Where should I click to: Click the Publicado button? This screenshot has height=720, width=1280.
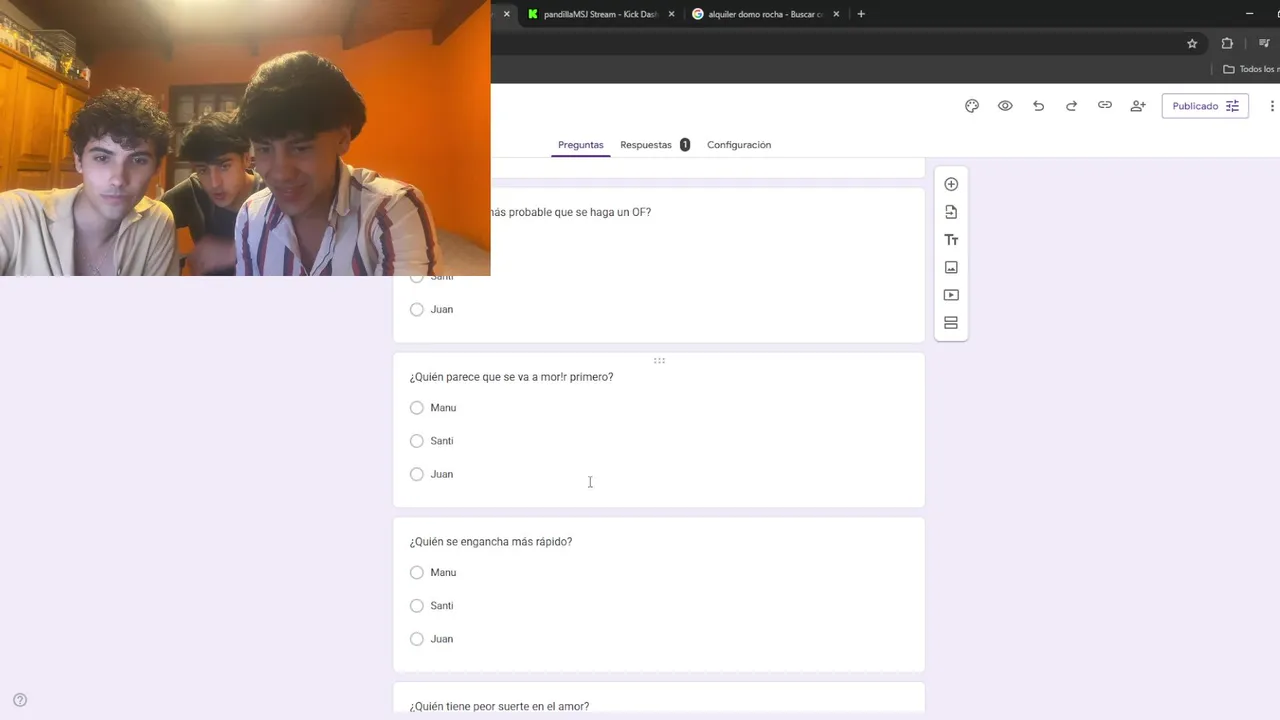coord(1205,106)
